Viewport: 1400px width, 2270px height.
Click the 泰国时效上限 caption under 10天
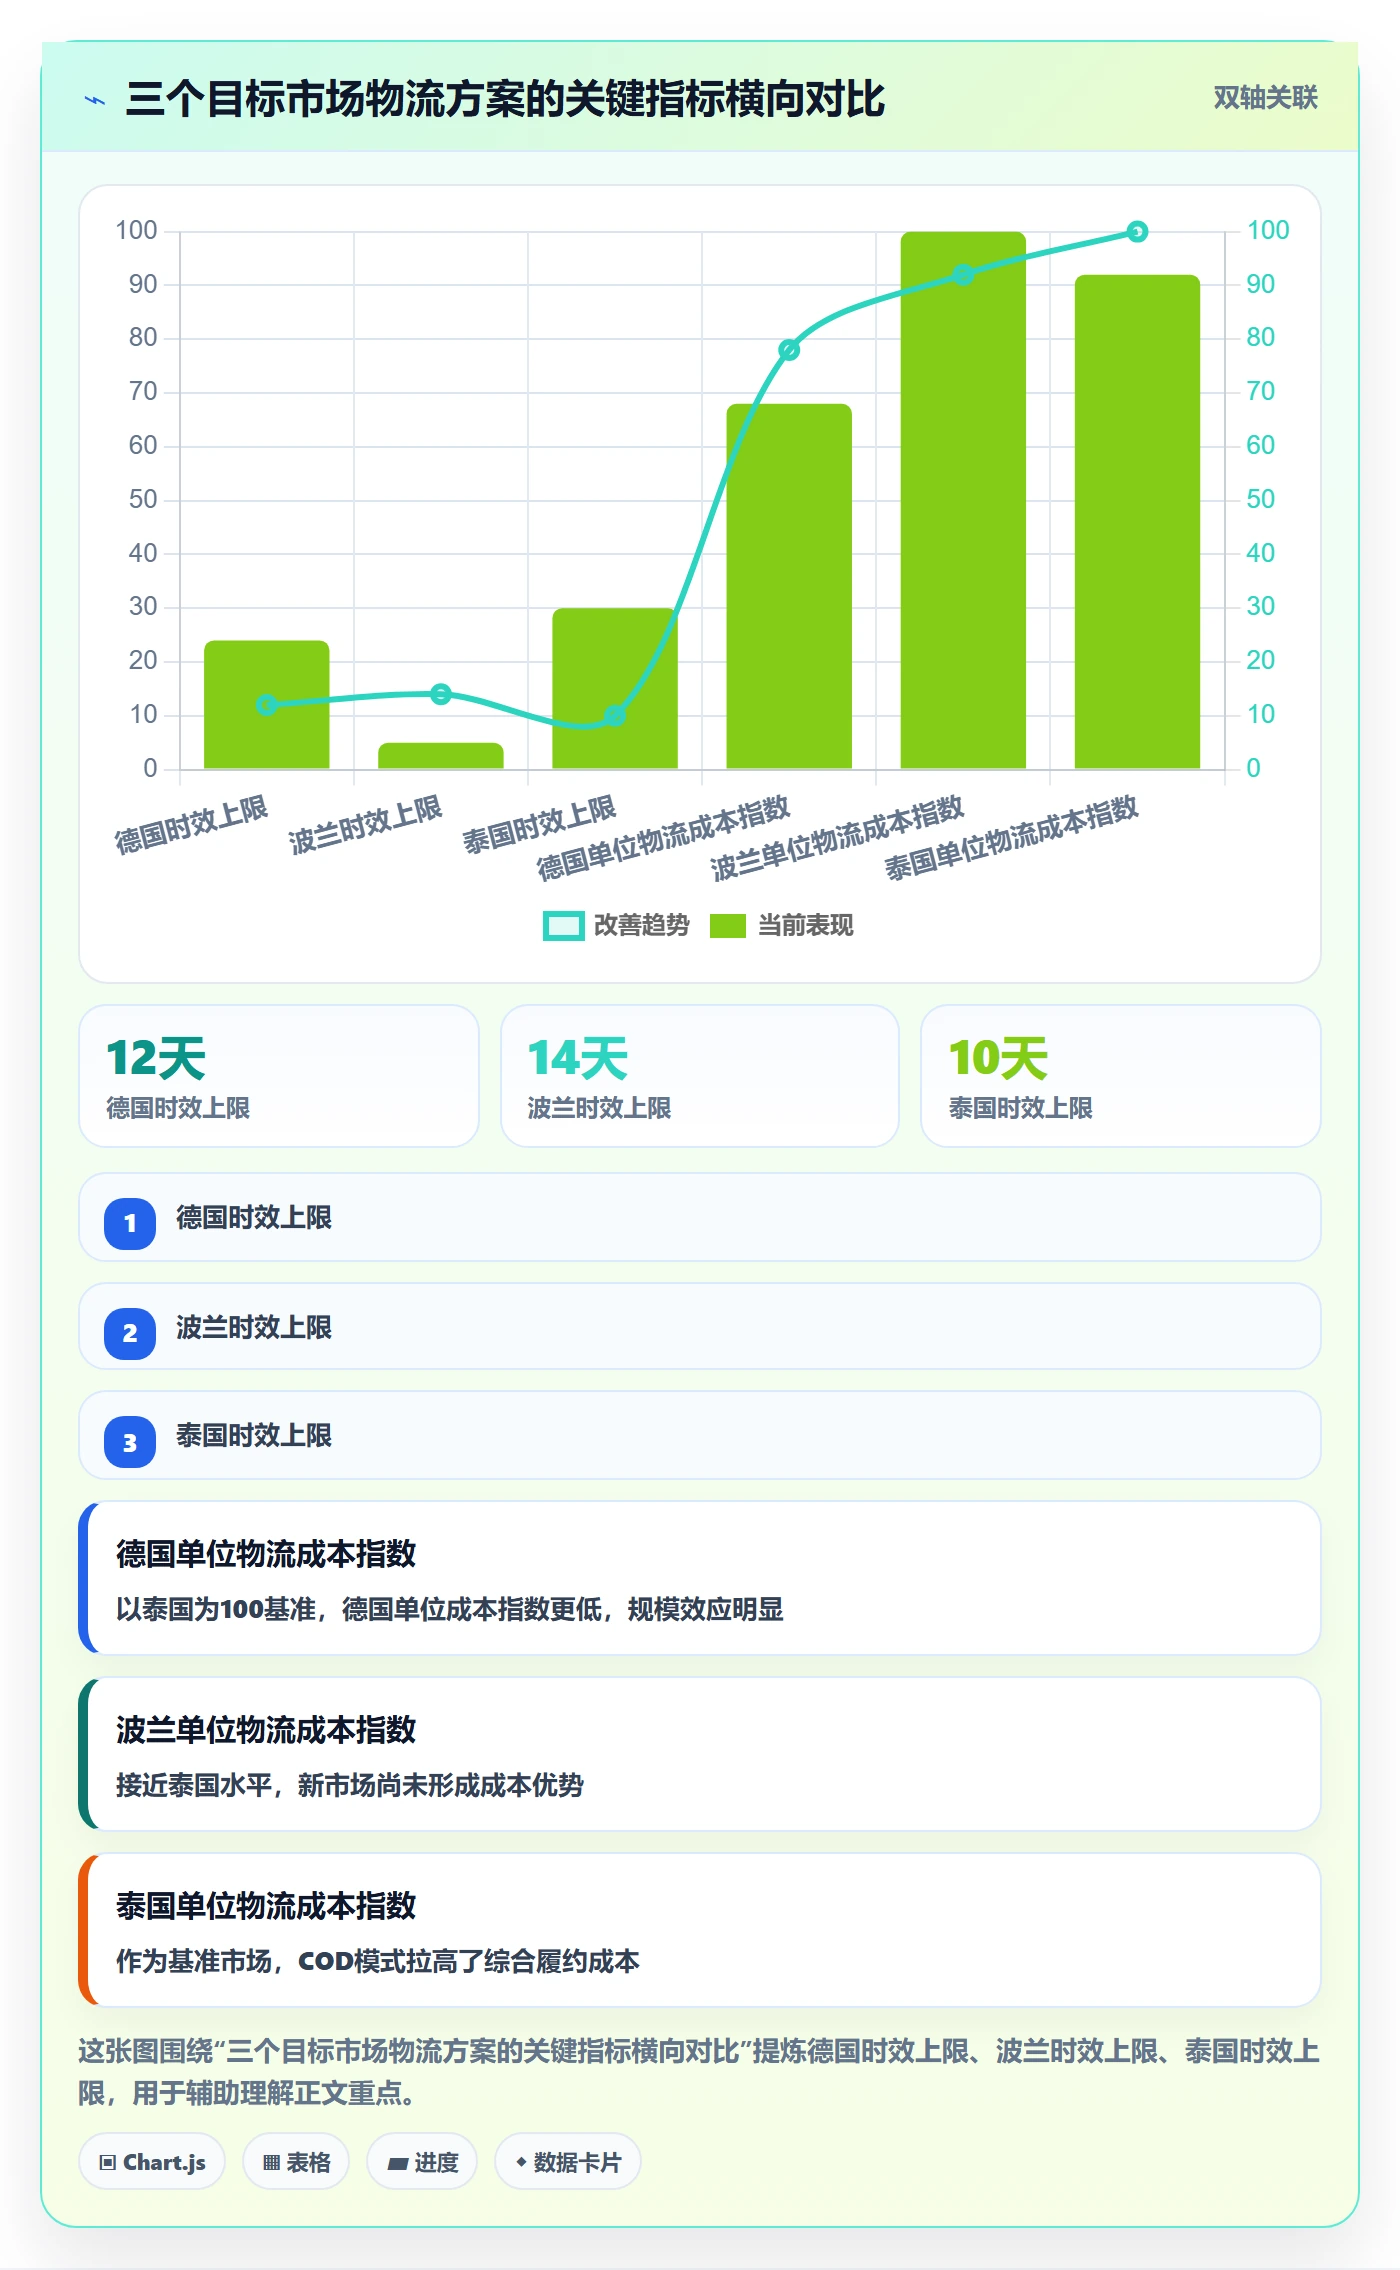pyautogui.click(x=1020, y=1108)
